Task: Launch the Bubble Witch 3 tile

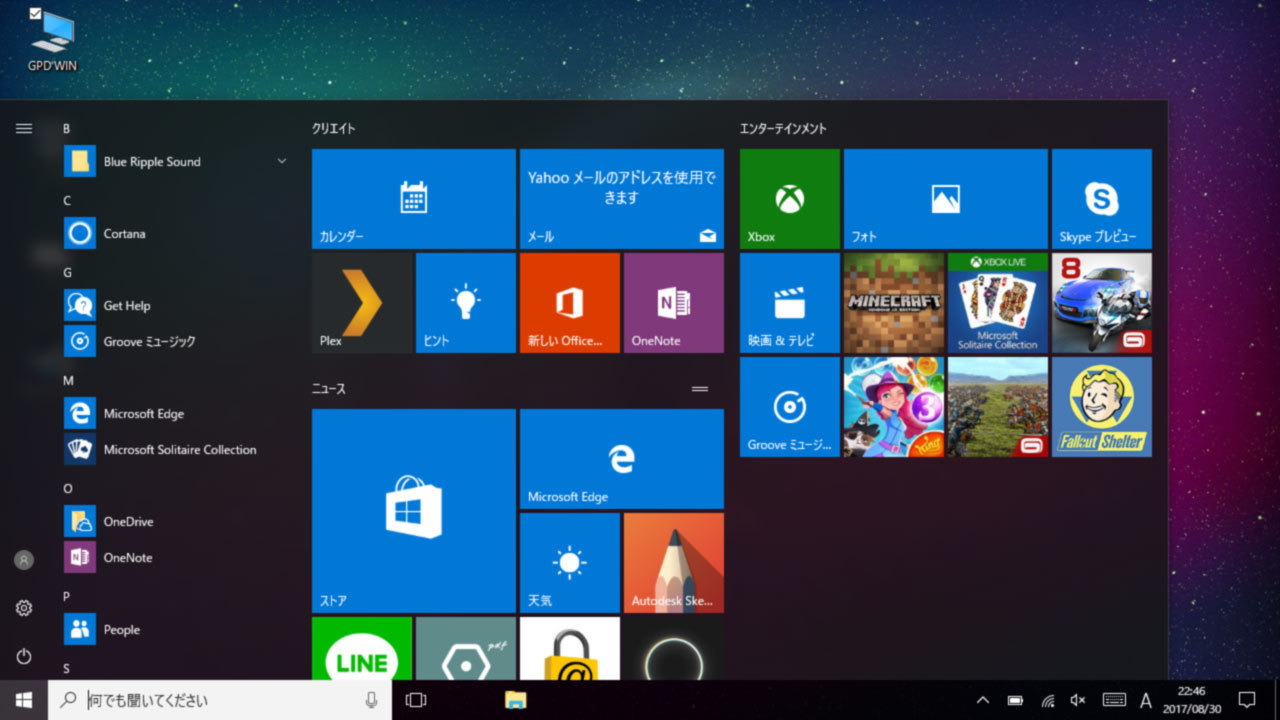Action: (893, 407)
